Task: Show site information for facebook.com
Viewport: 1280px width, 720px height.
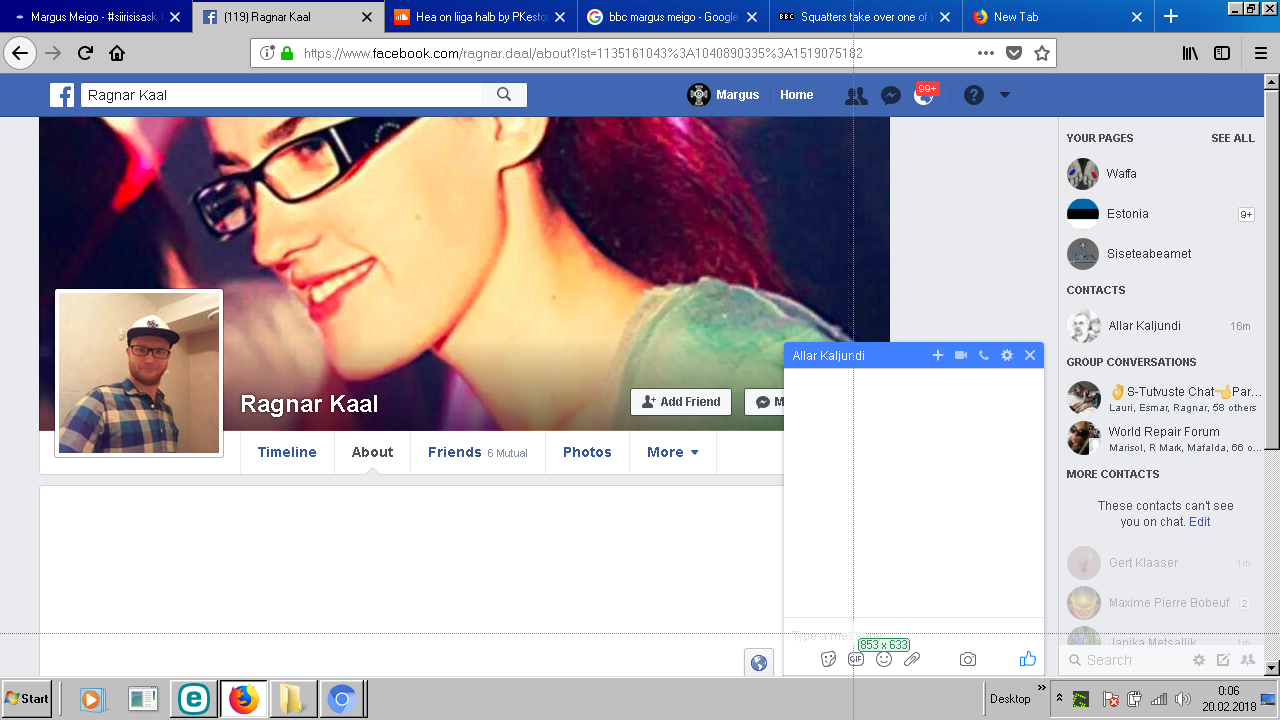Action: click(x=267, y=53)
